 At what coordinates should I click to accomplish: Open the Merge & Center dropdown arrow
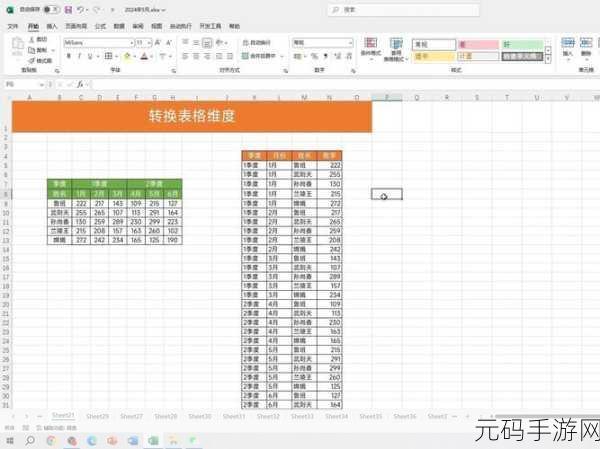click(x=282, y=57)
